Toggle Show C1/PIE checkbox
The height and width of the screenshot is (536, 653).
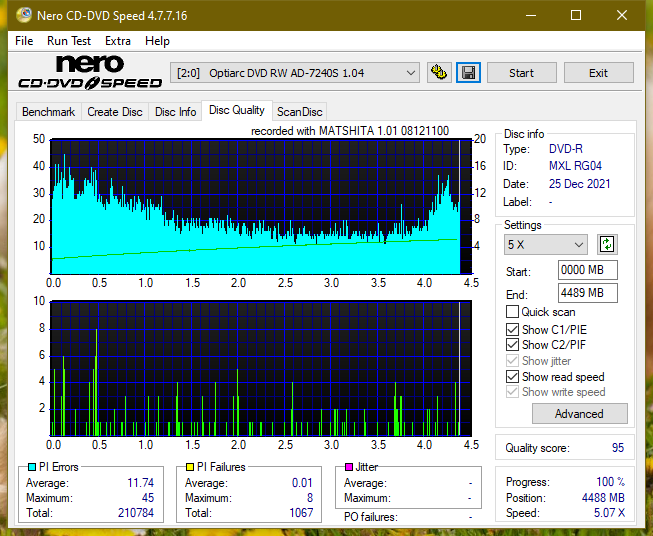[512, 329]
